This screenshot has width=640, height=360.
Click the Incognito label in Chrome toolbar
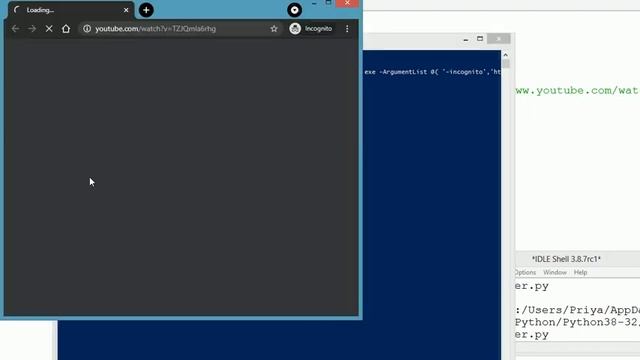pyautogui.click(x=318, y=29)
